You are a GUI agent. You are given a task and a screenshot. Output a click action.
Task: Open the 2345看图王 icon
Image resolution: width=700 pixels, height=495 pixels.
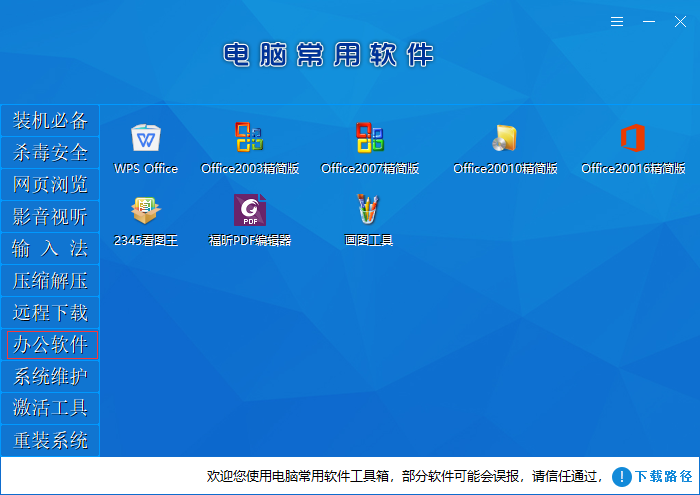pos(146,210)
